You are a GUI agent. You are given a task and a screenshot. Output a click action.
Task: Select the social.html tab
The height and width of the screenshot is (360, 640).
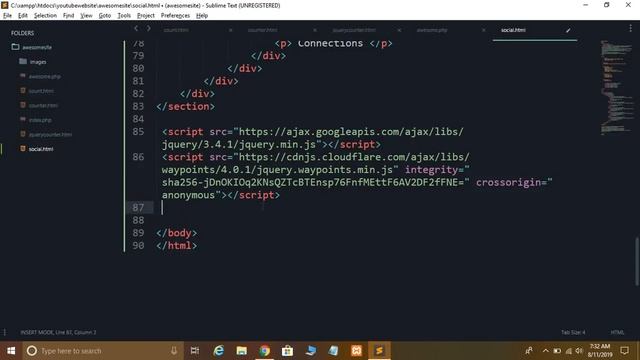513,30
